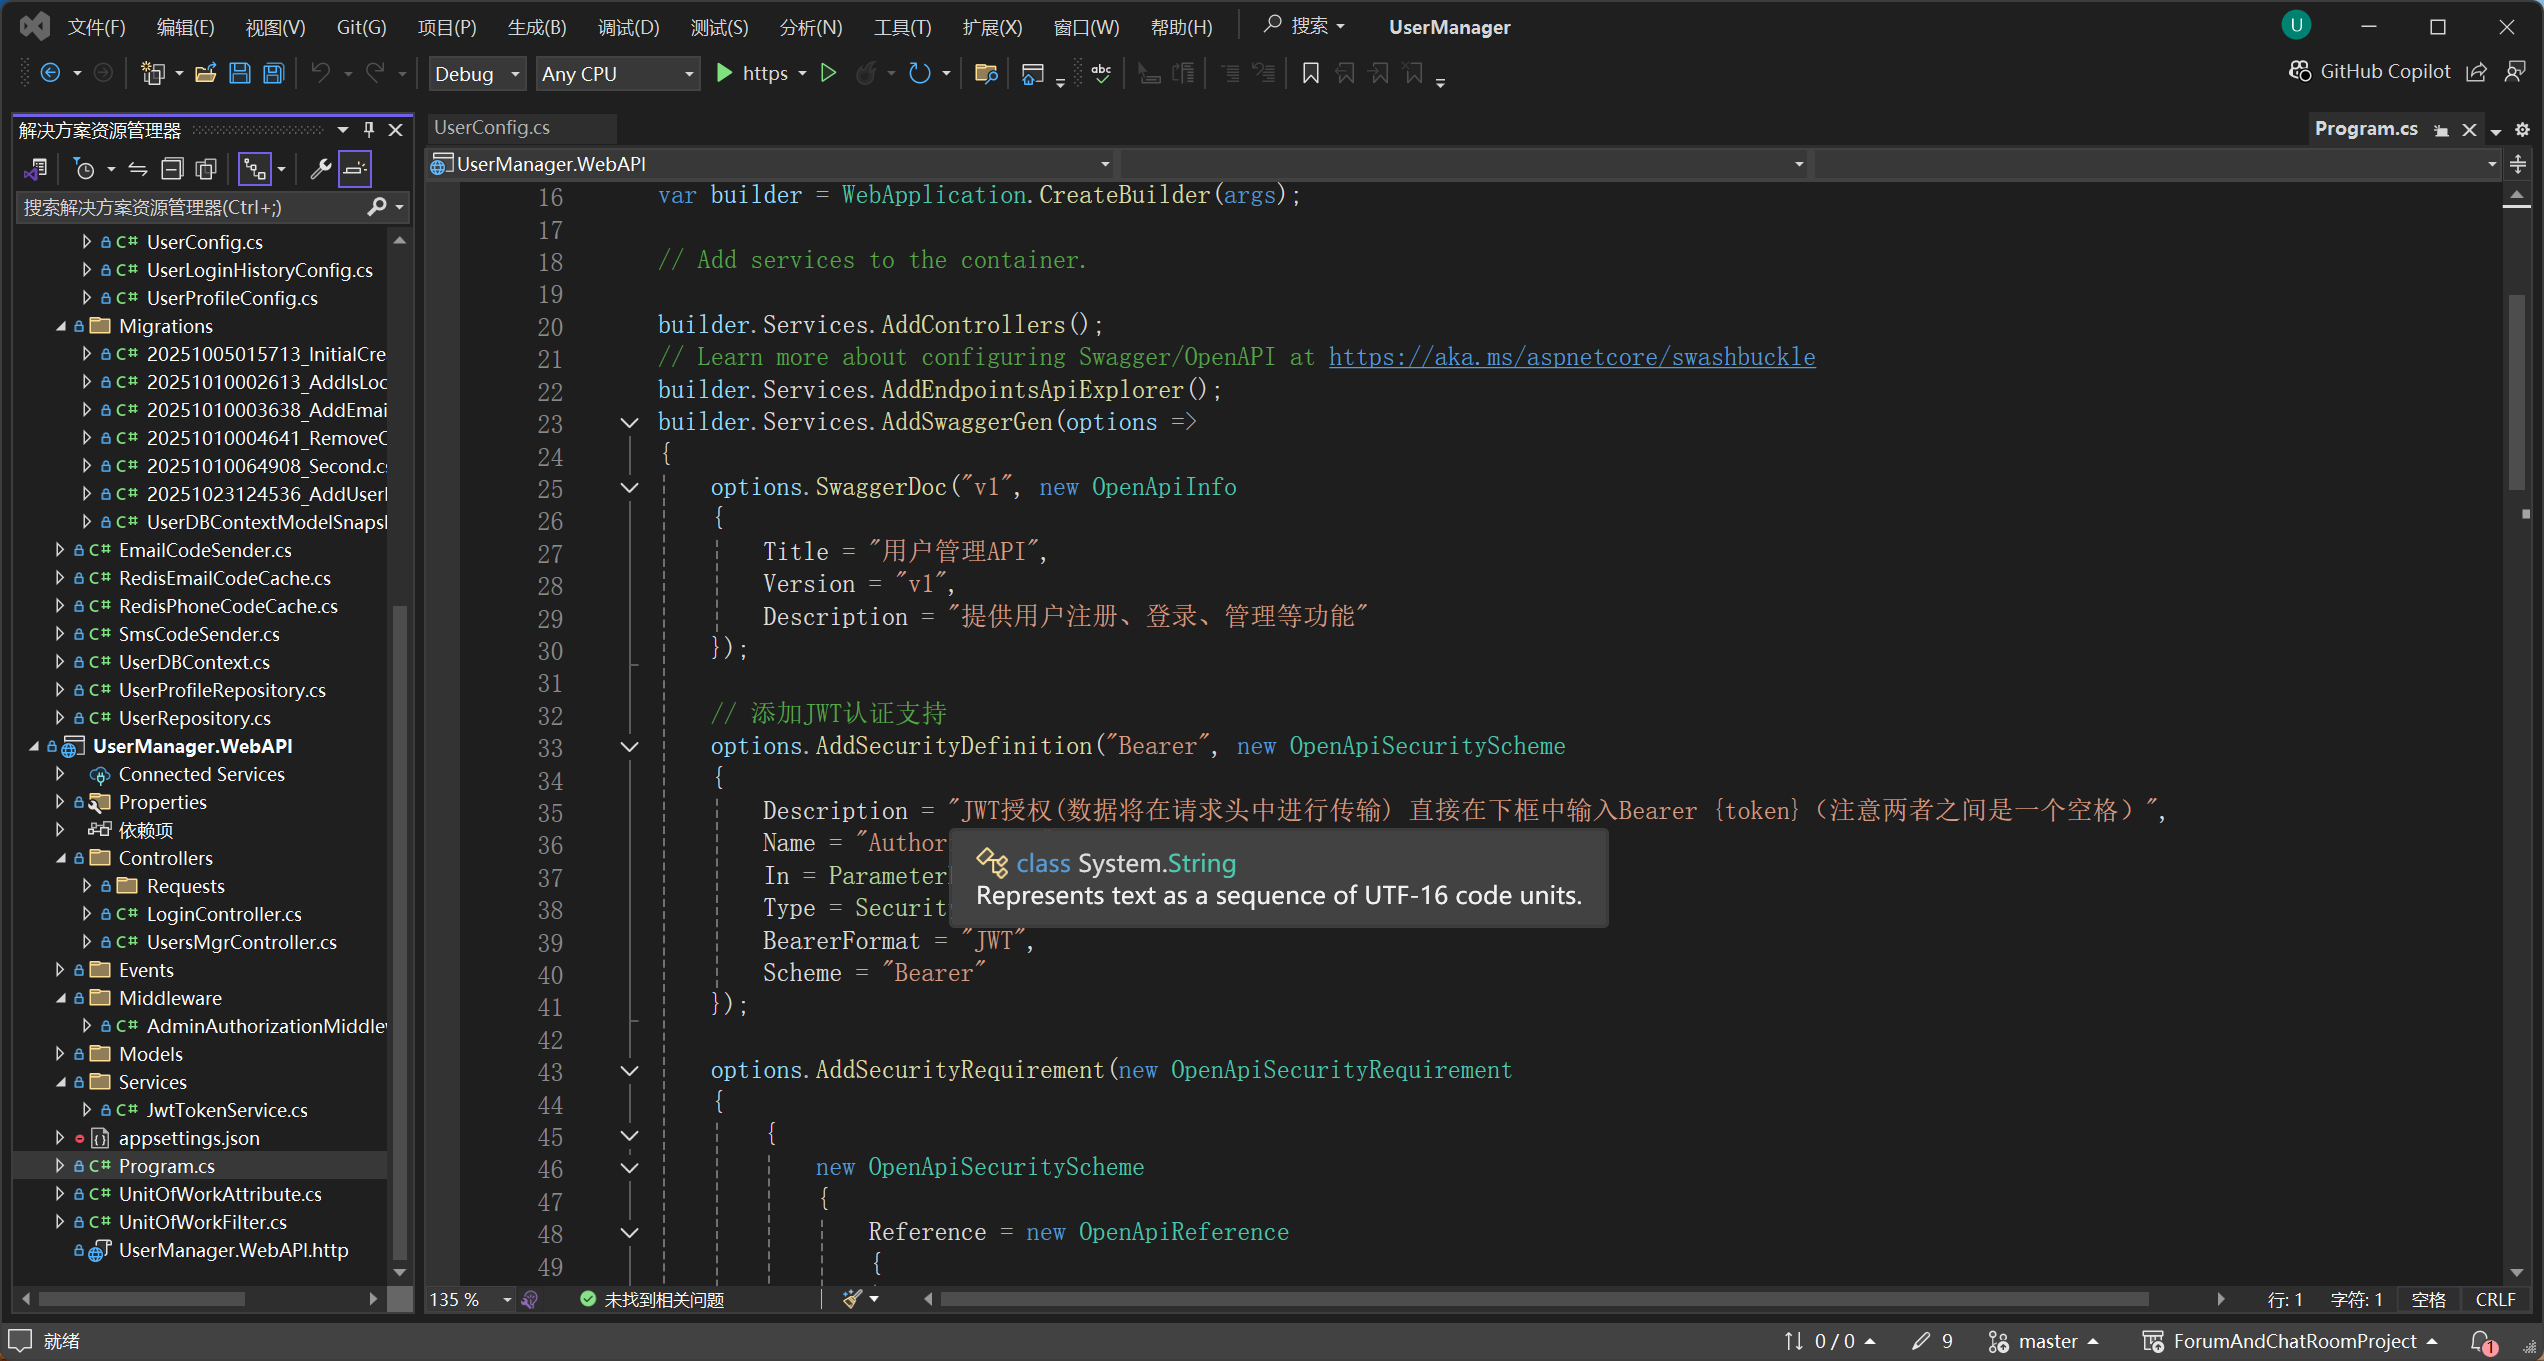Open the Any CPU platform dropdown

tap(616, 74)
